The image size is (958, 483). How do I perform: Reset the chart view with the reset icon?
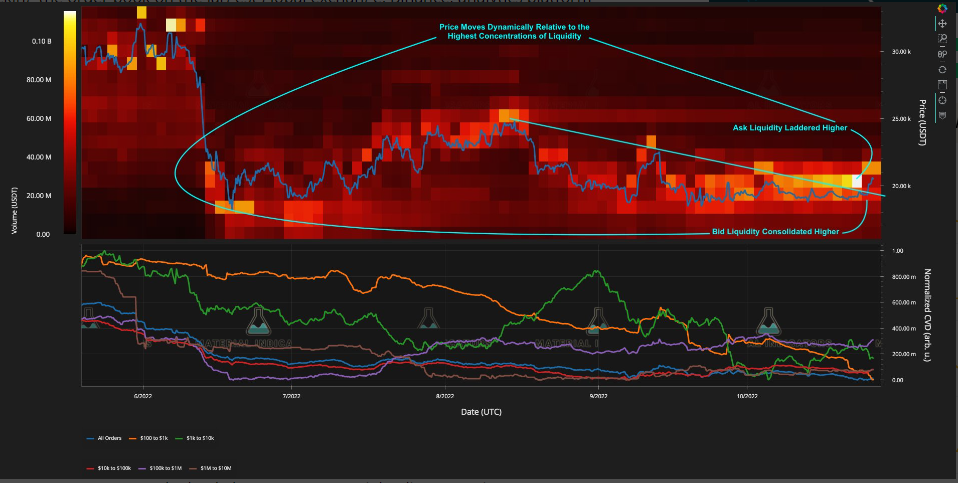pos(940,70)
